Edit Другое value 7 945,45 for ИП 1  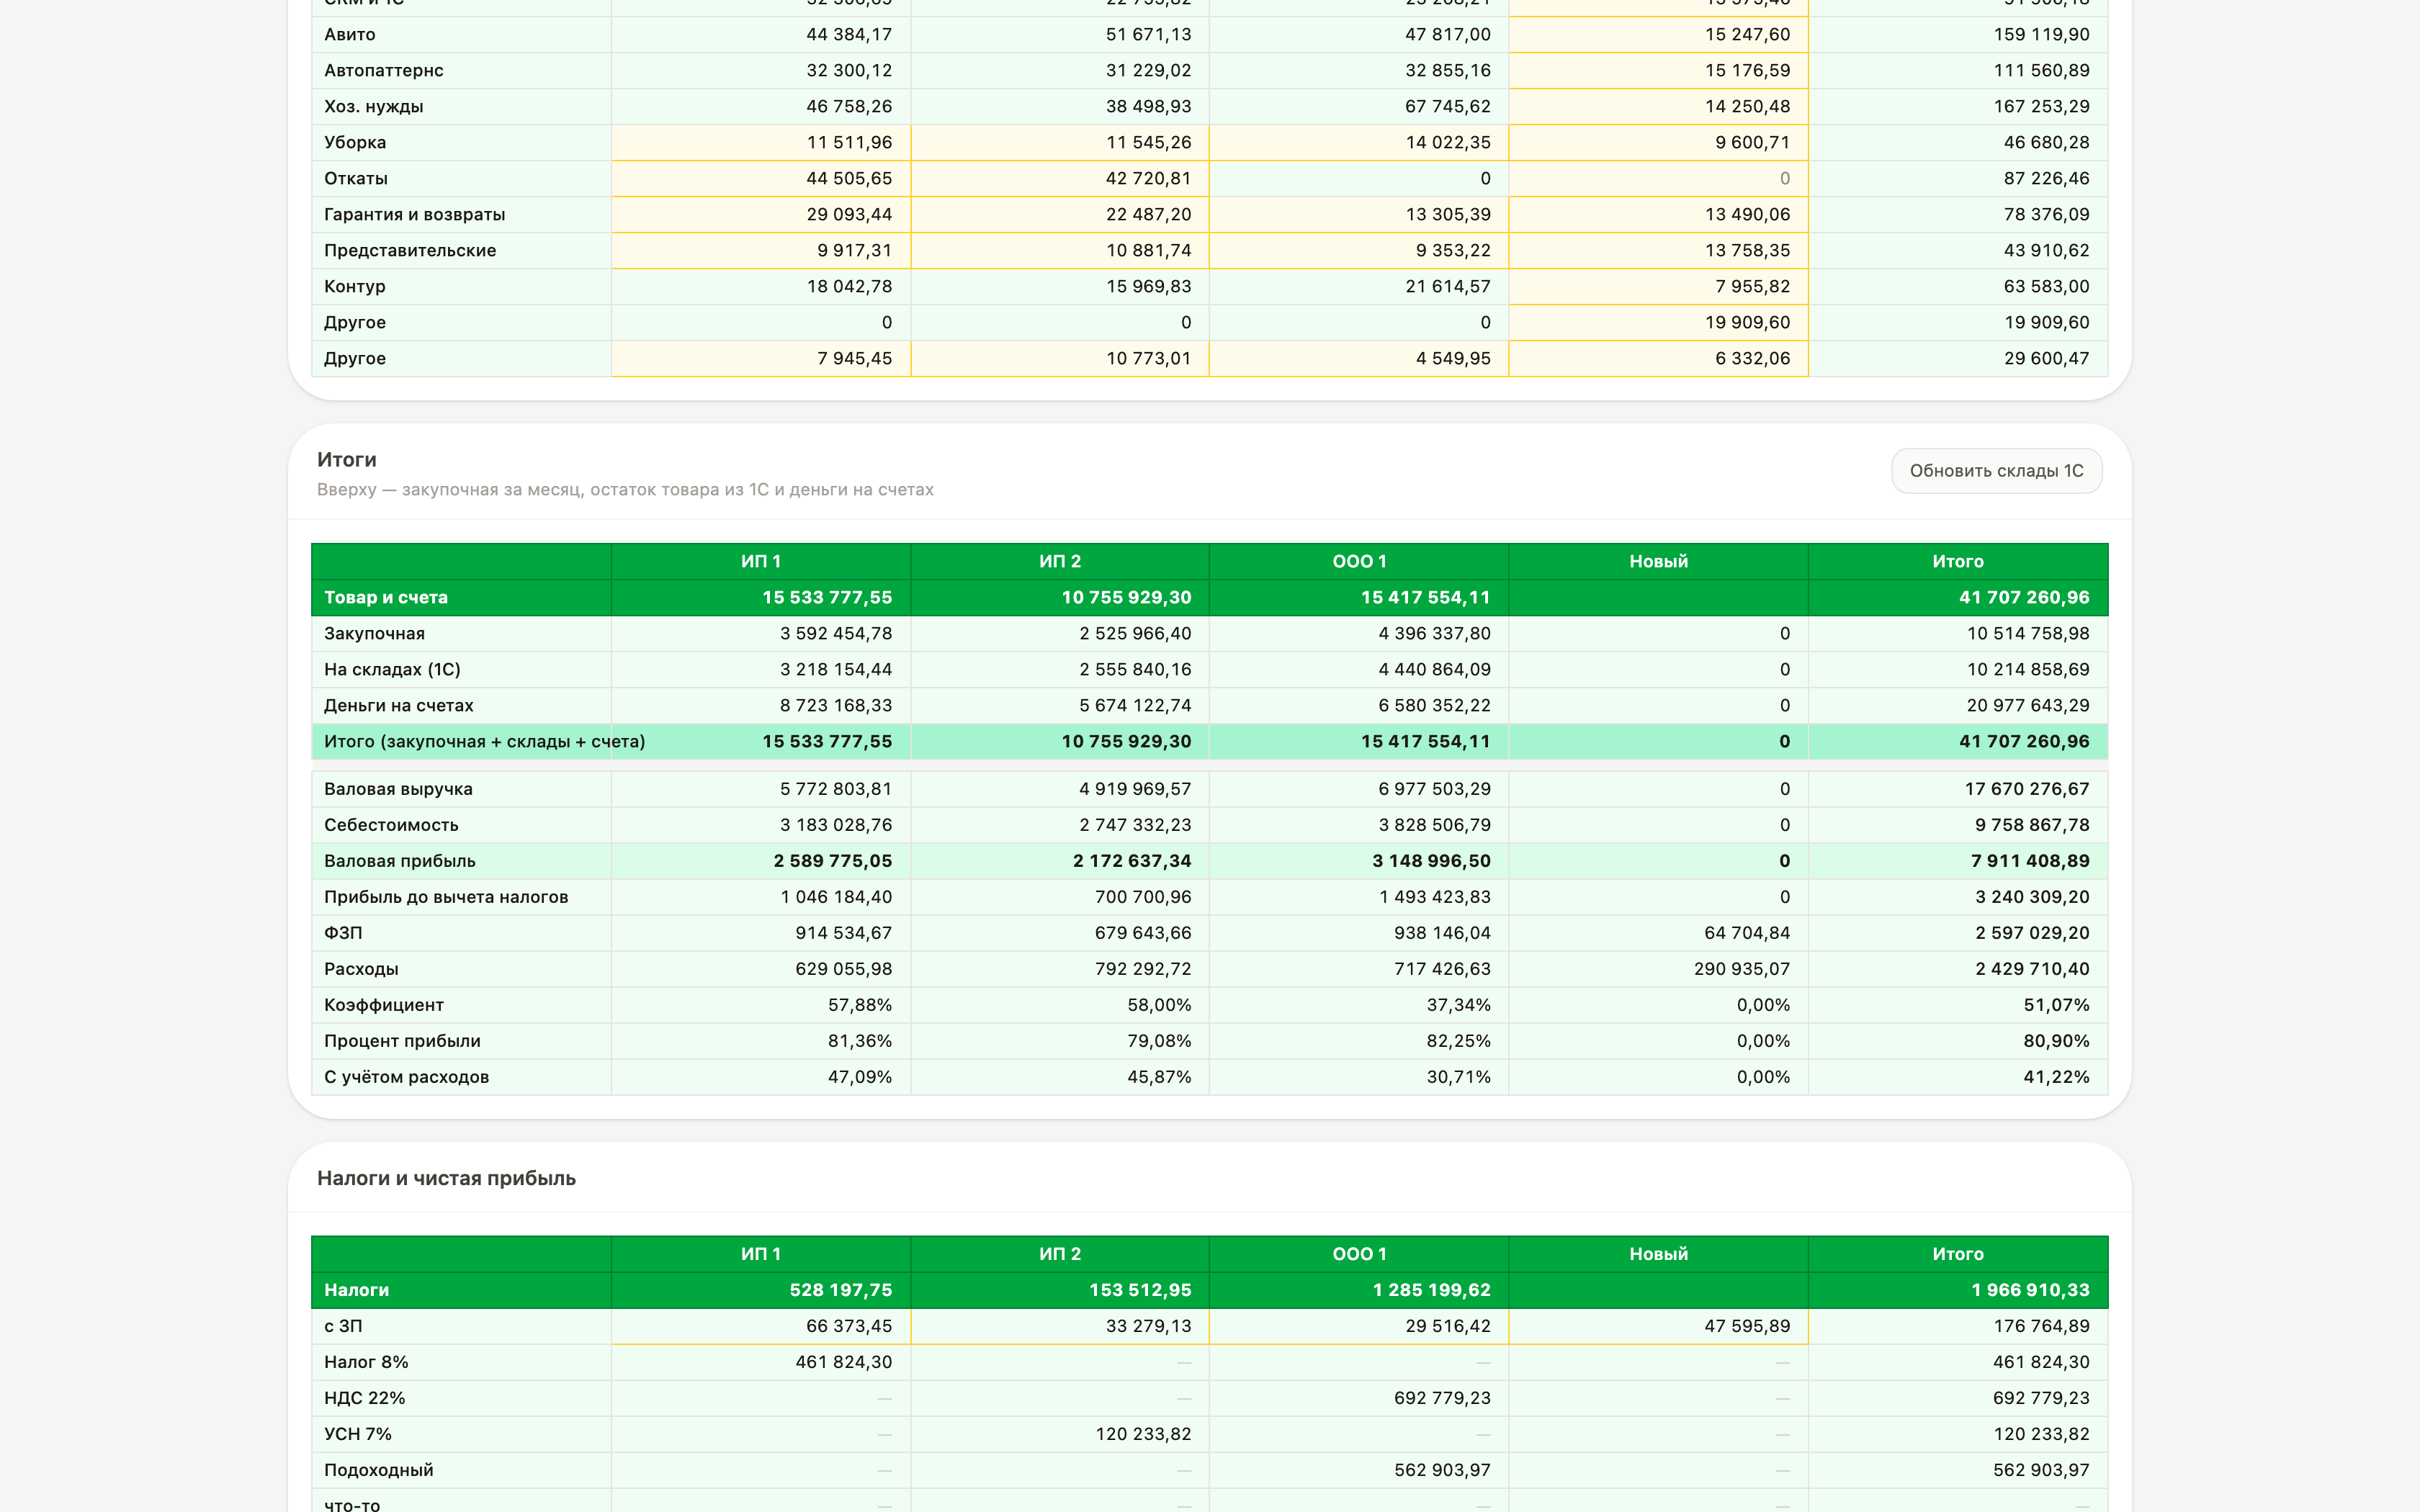pyautogui.click(x=761, y=359)
